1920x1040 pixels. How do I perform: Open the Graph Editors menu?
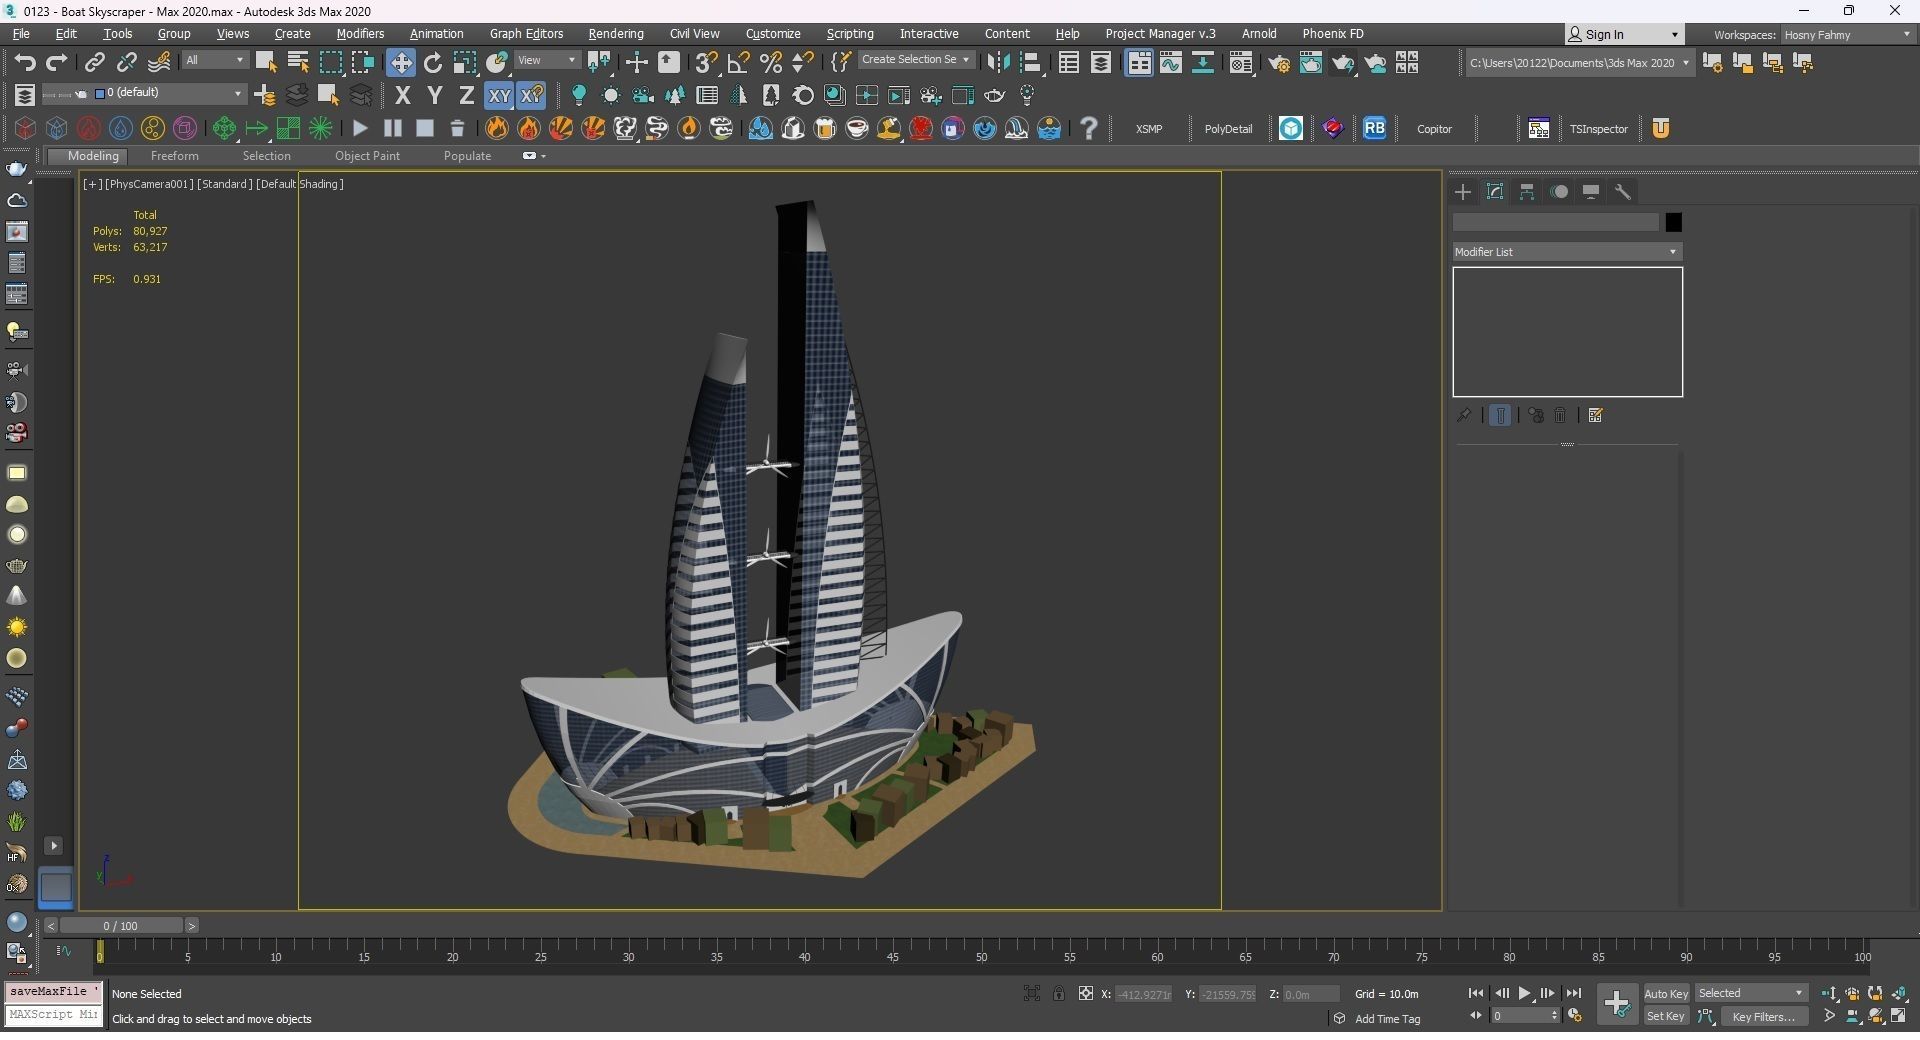[526, 34]
